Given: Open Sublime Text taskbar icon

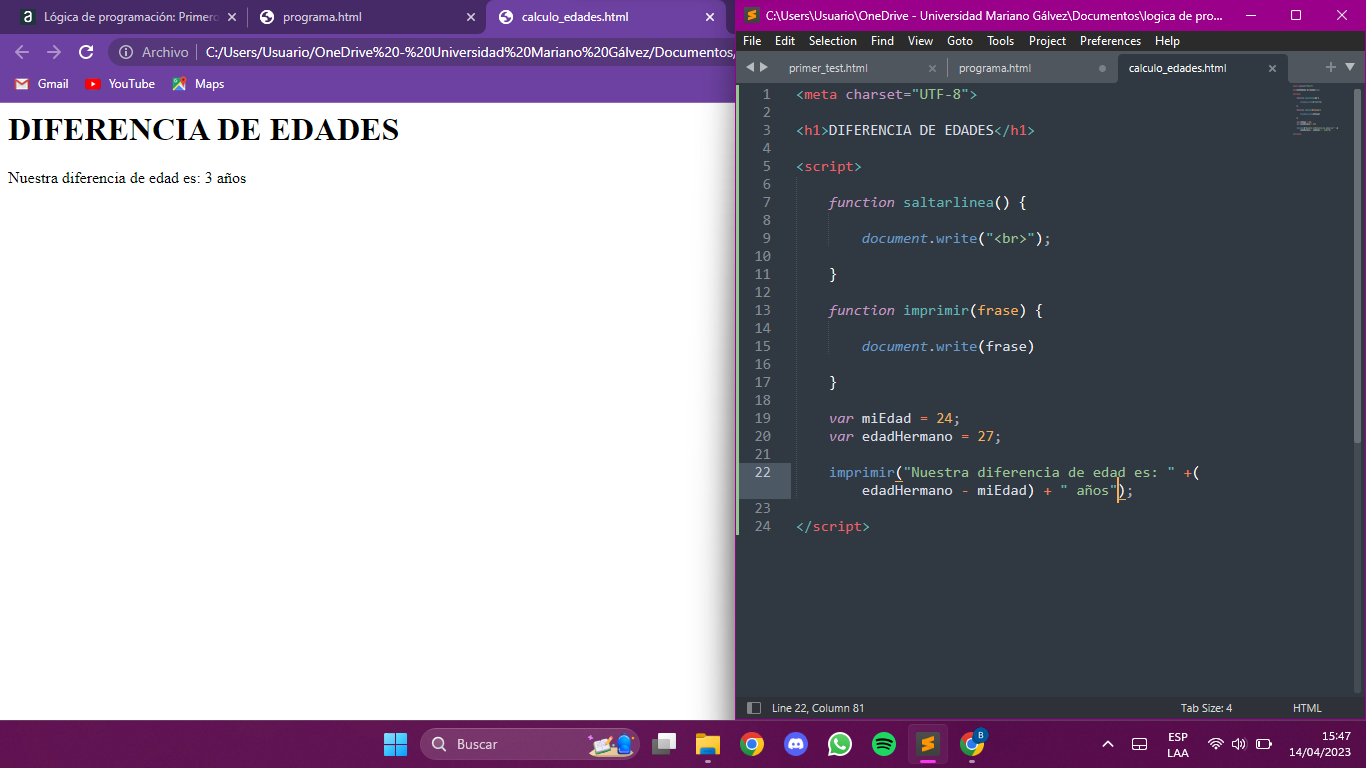Looking at the screenshot, I should click(x=928, y=744).
